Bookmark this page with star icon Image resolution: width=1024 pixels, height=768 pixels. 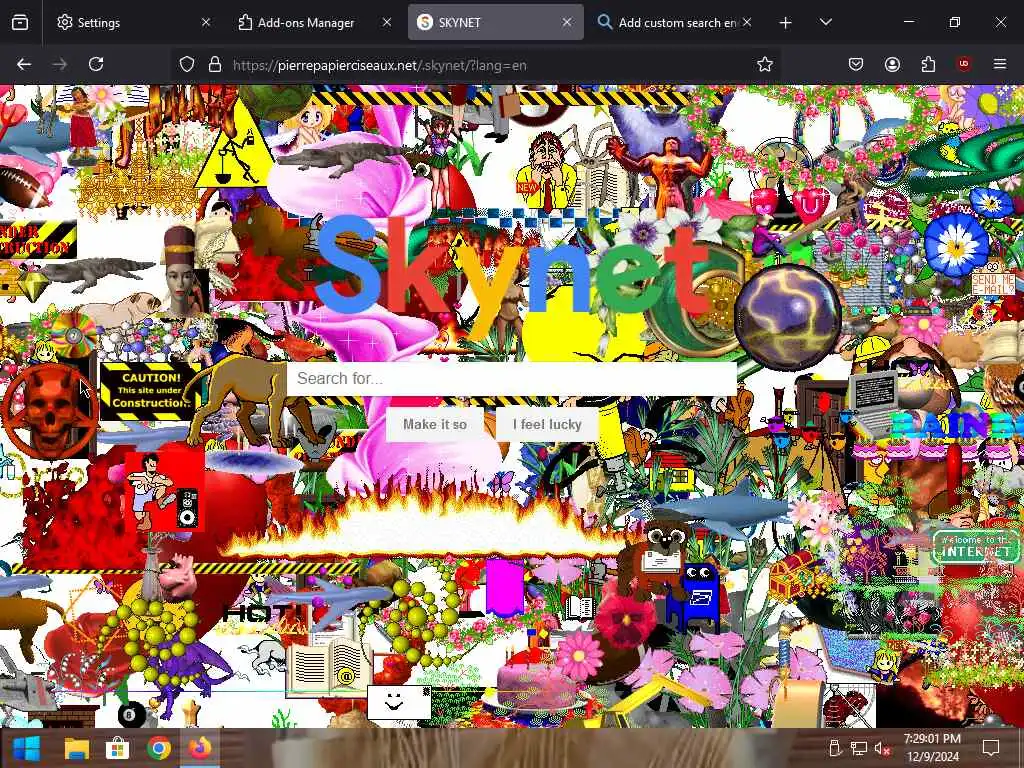point(765,64)
